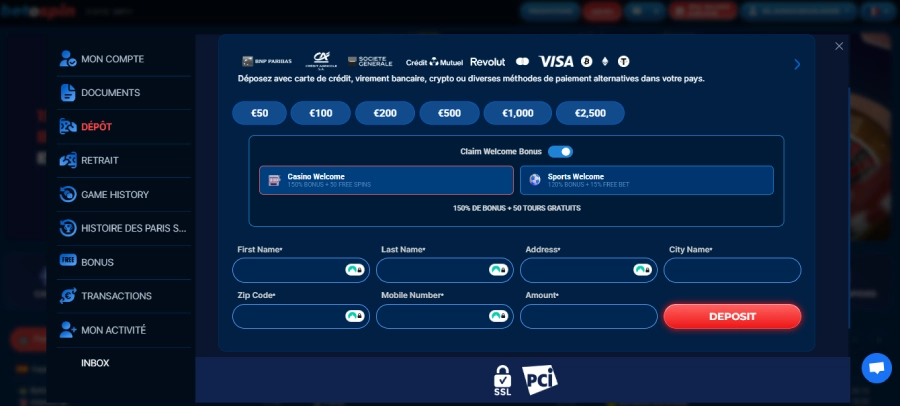900x406 pixels.
Task: Toggle the Claim Welcome Bonus switch
Action: click(x=560, y=152)
